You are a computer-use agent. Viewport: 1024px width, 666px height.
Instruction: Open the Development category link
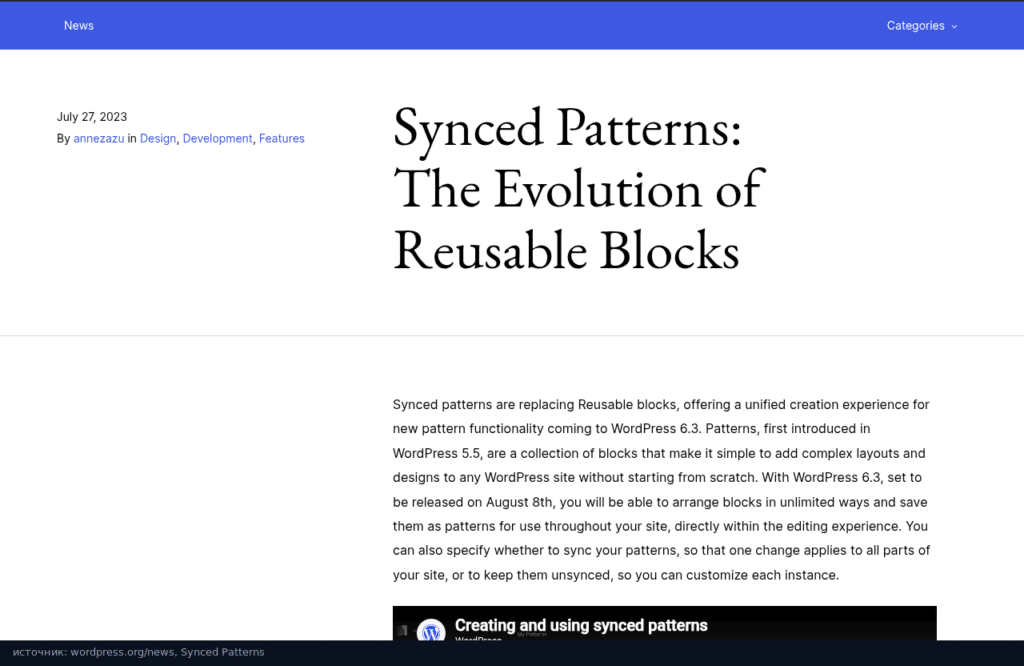pos(217,138)
